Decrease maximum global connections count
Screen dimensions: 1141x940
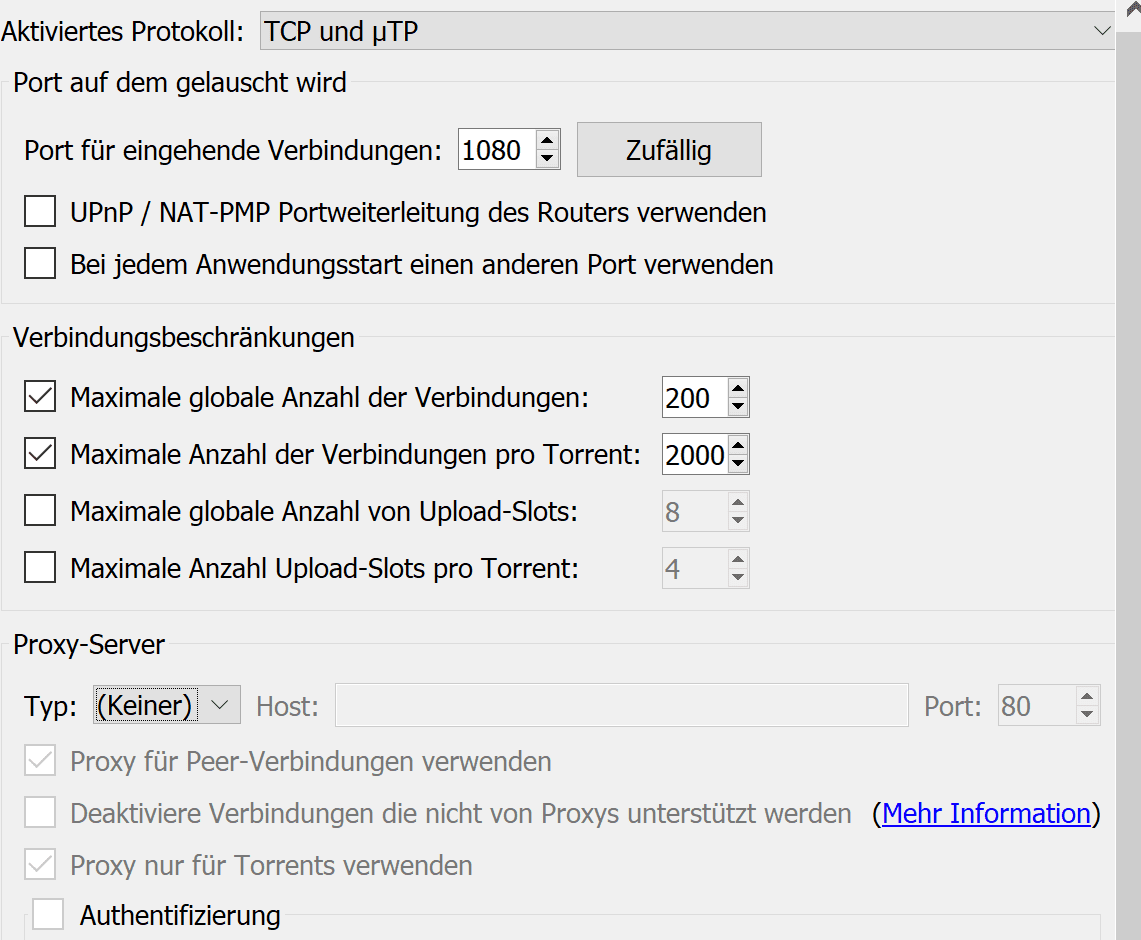coord(738,406)
